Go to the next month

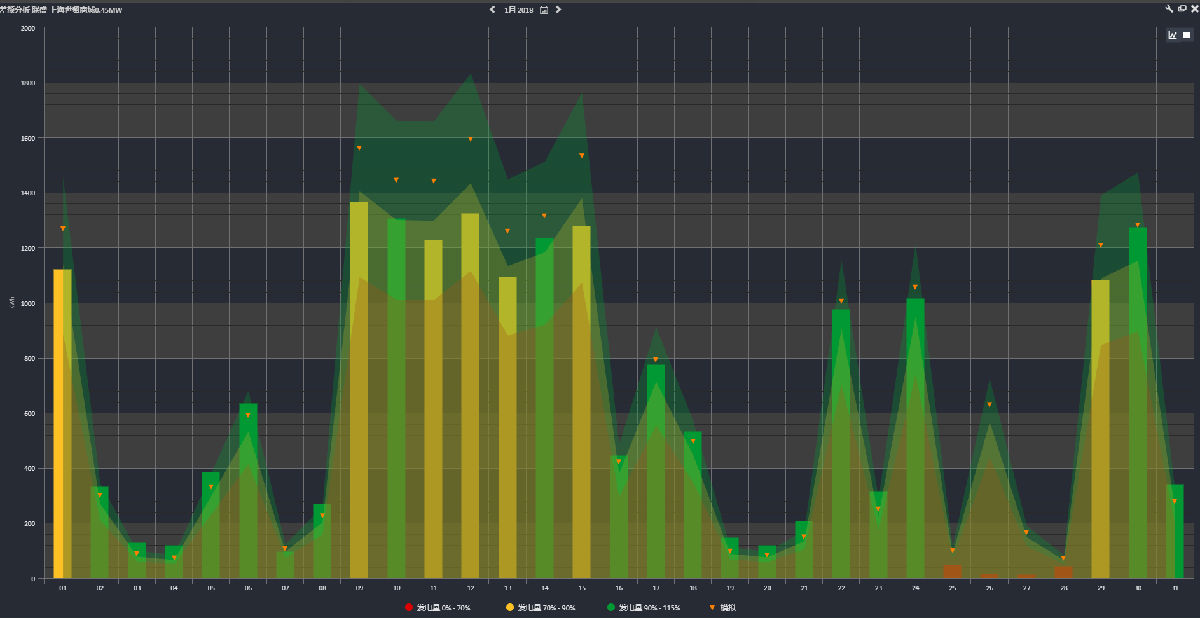click(x=558, y=9)
